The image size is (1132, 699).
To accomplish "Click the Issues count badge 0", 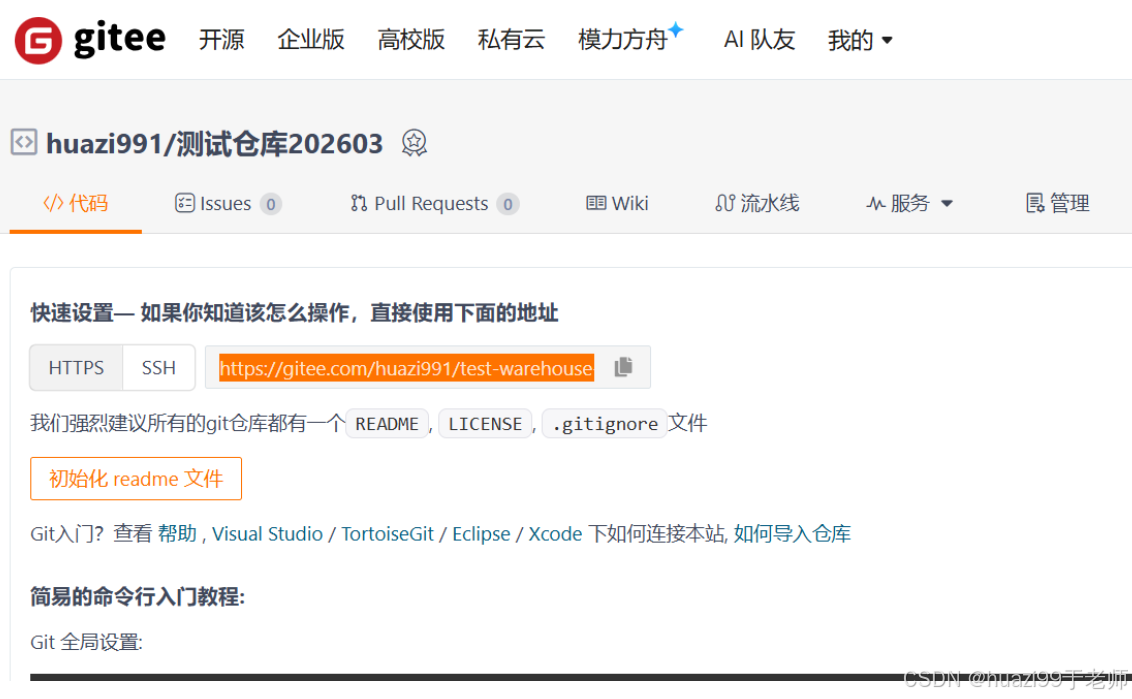I will [x=271, y=204].
